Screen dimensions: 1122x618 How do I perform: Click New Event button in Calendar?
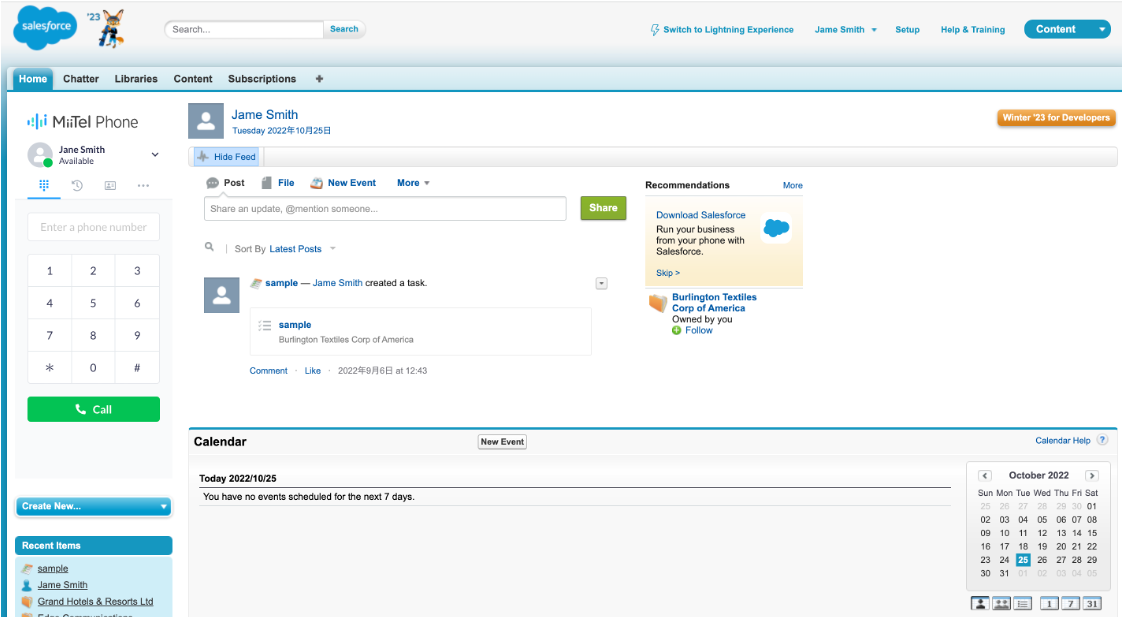pyautogui.click(x=502, y=442)
